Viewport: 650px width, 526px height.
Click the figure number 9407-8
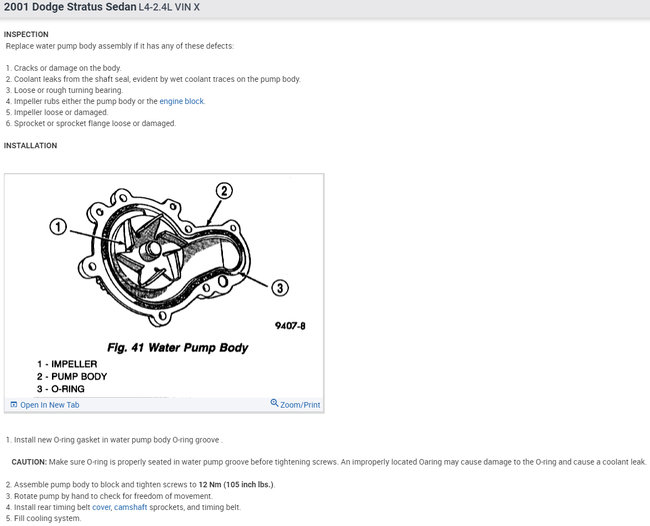tap(290, 326)
